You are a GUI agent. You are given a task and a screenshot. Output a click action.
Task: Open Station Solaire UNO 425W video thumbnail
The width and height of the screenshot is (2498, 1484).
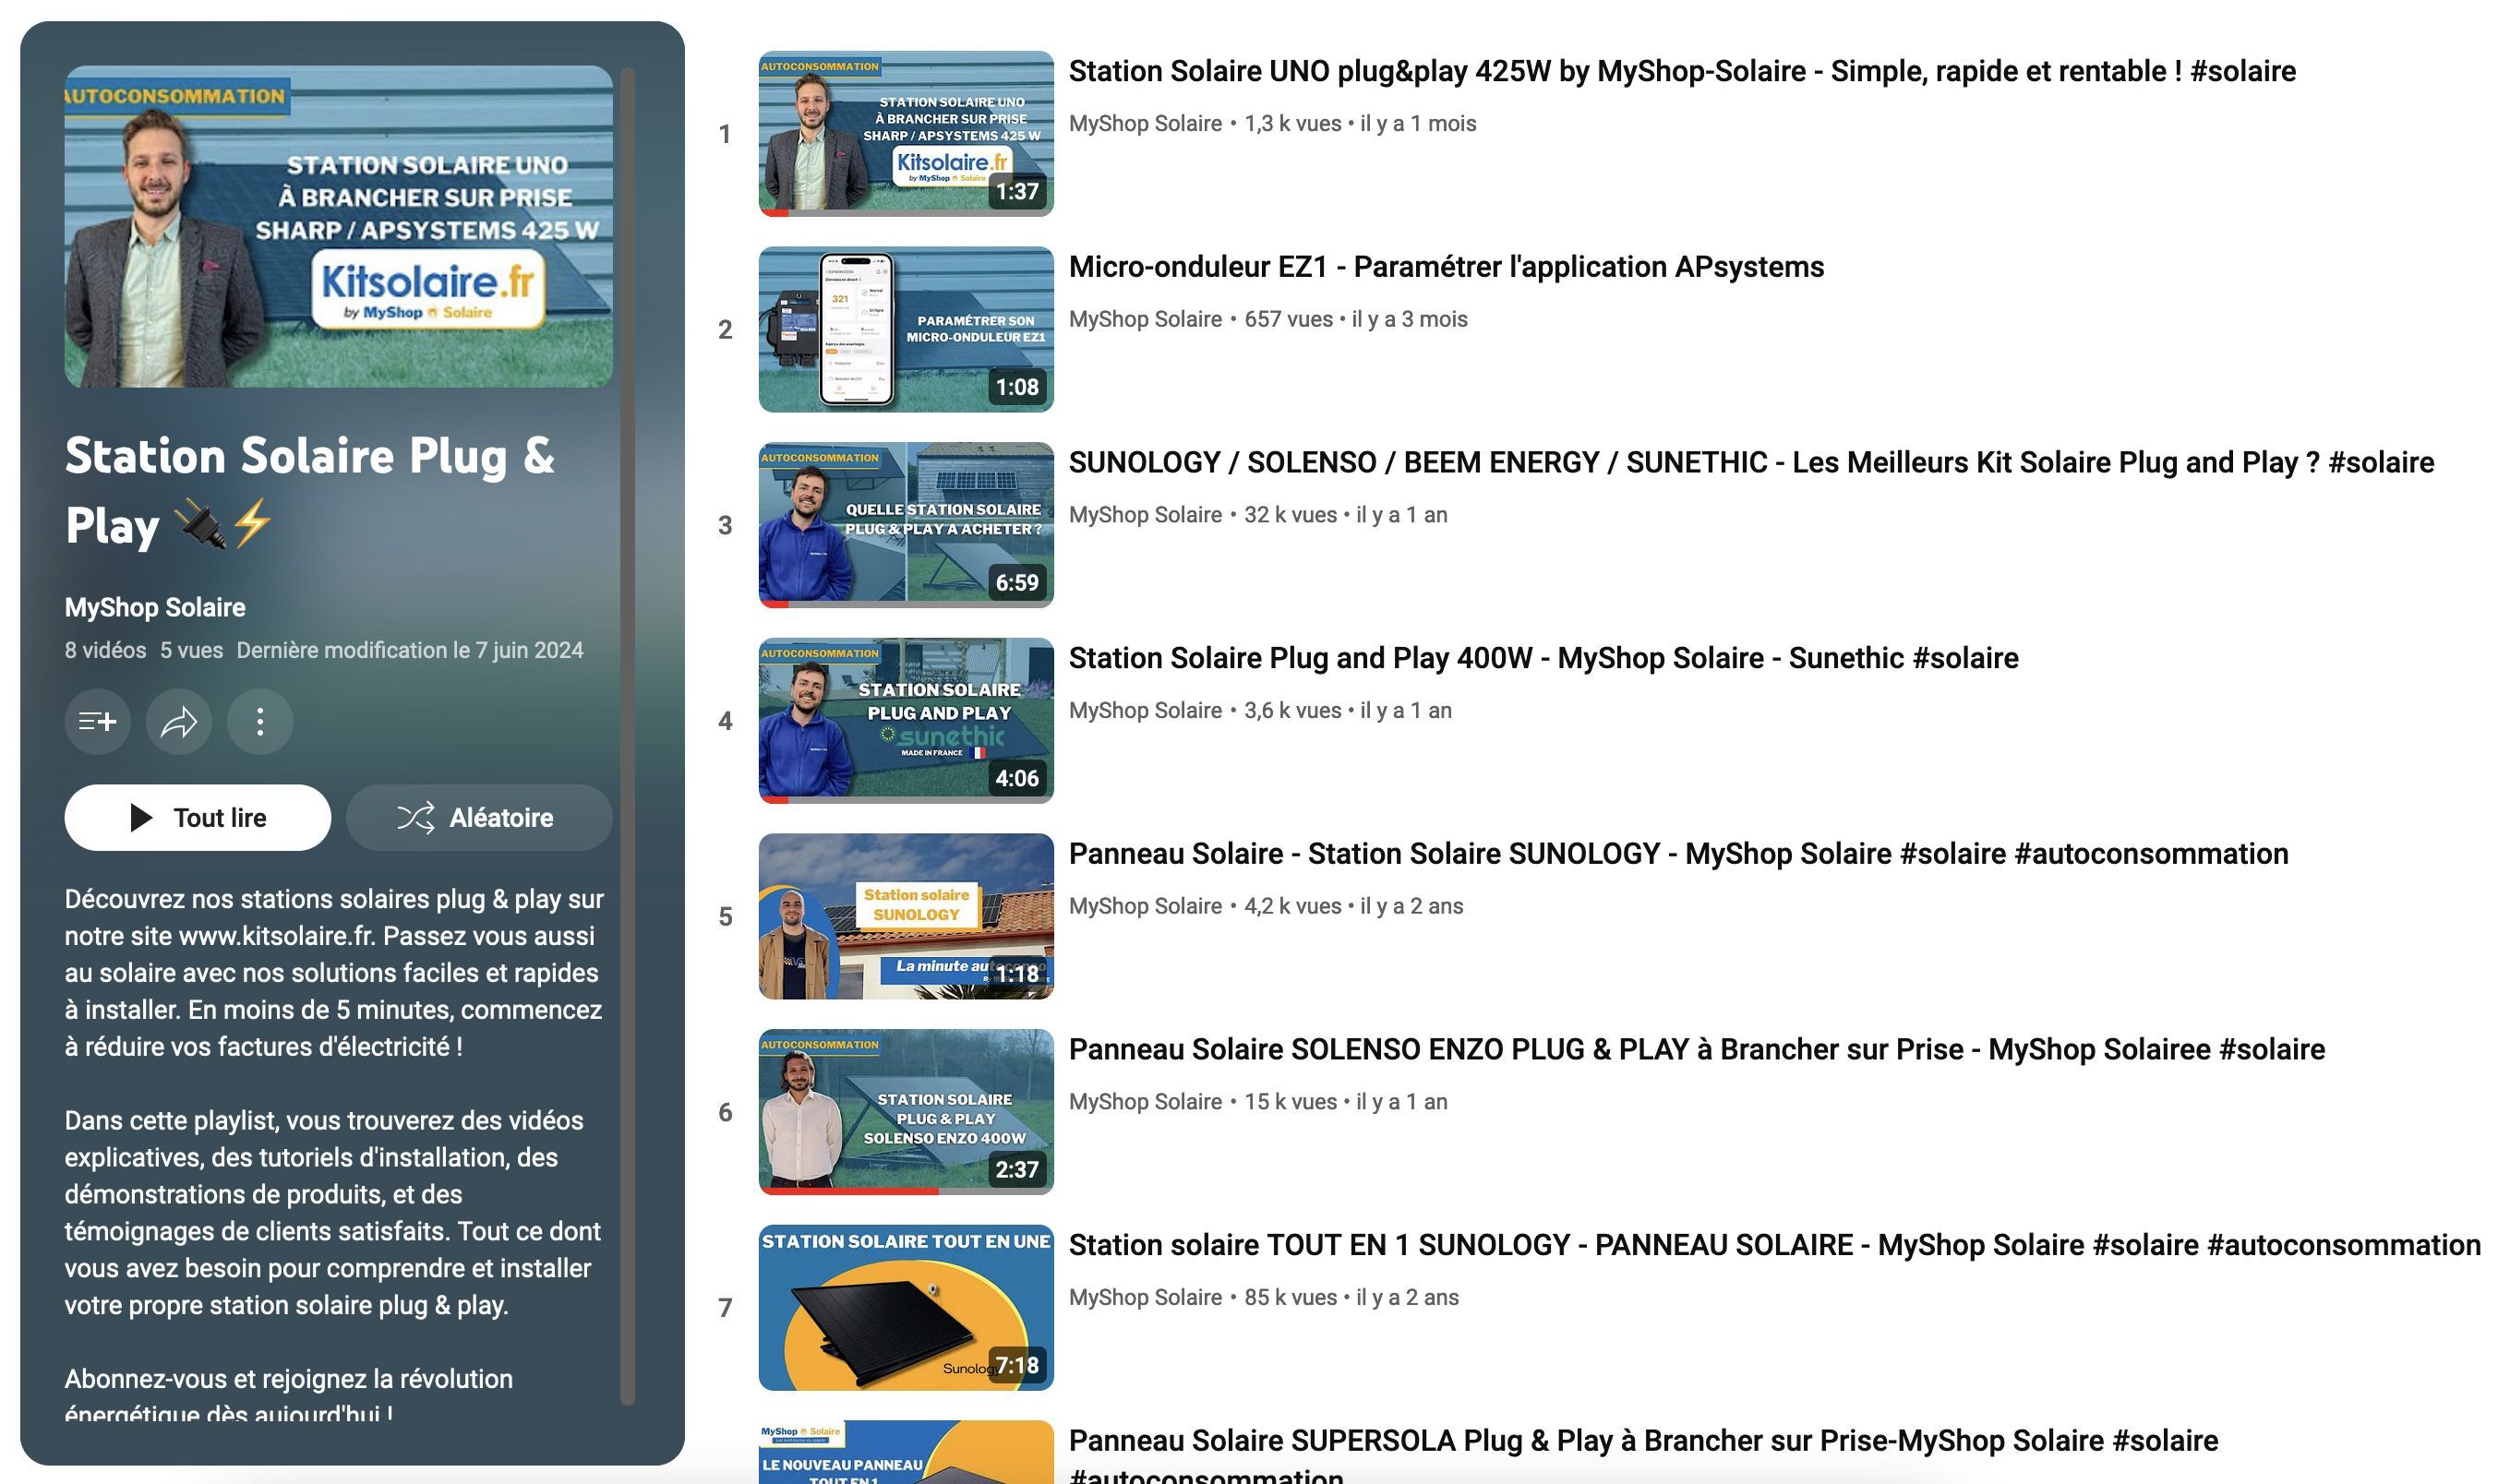tap(905, 133)
